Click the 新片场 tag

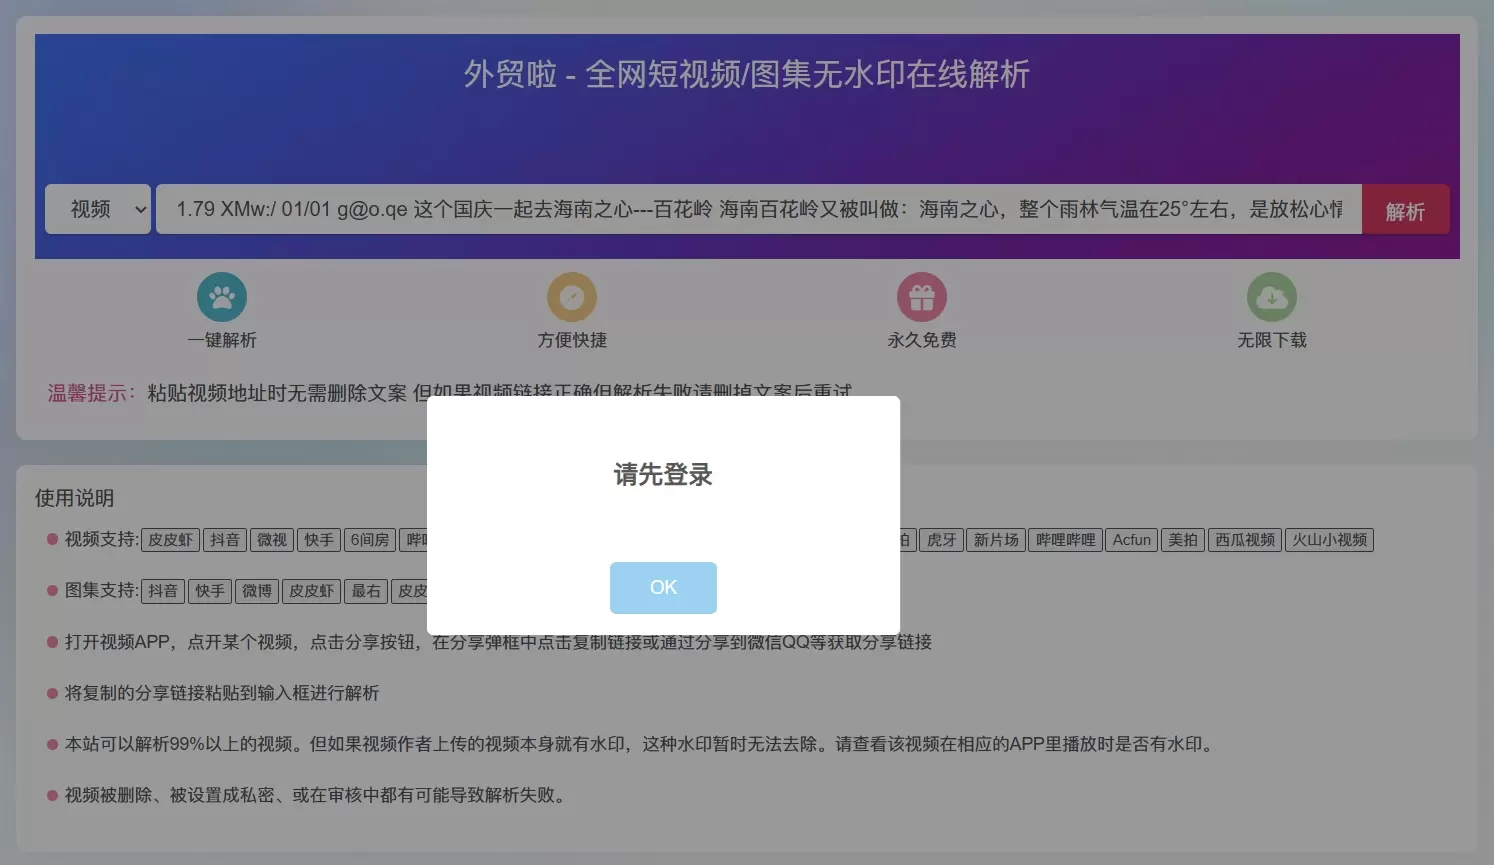[x=996, y=540]
